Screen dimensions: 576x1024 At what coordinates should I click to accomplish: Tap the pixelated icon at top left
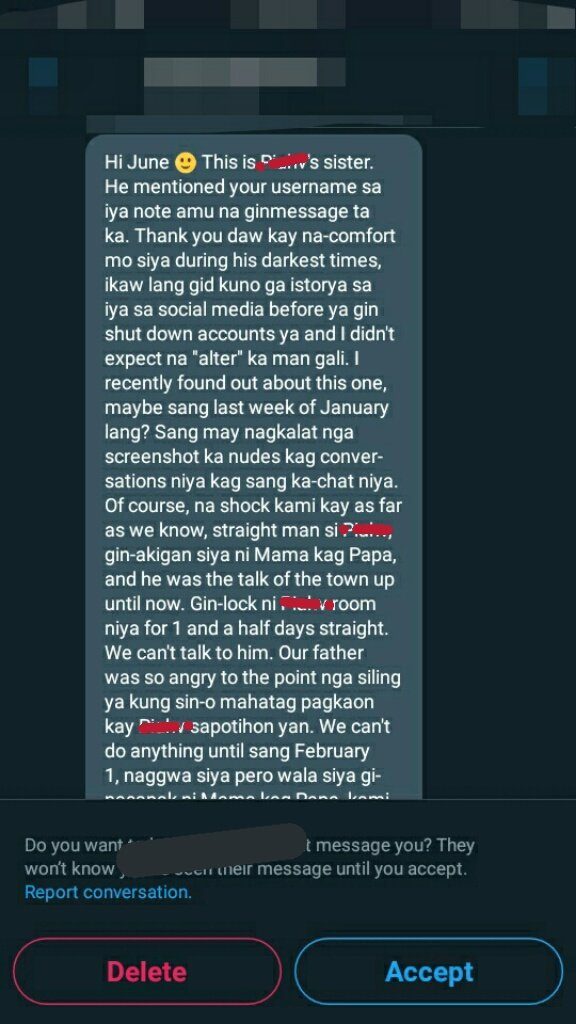tap(43, 86)
